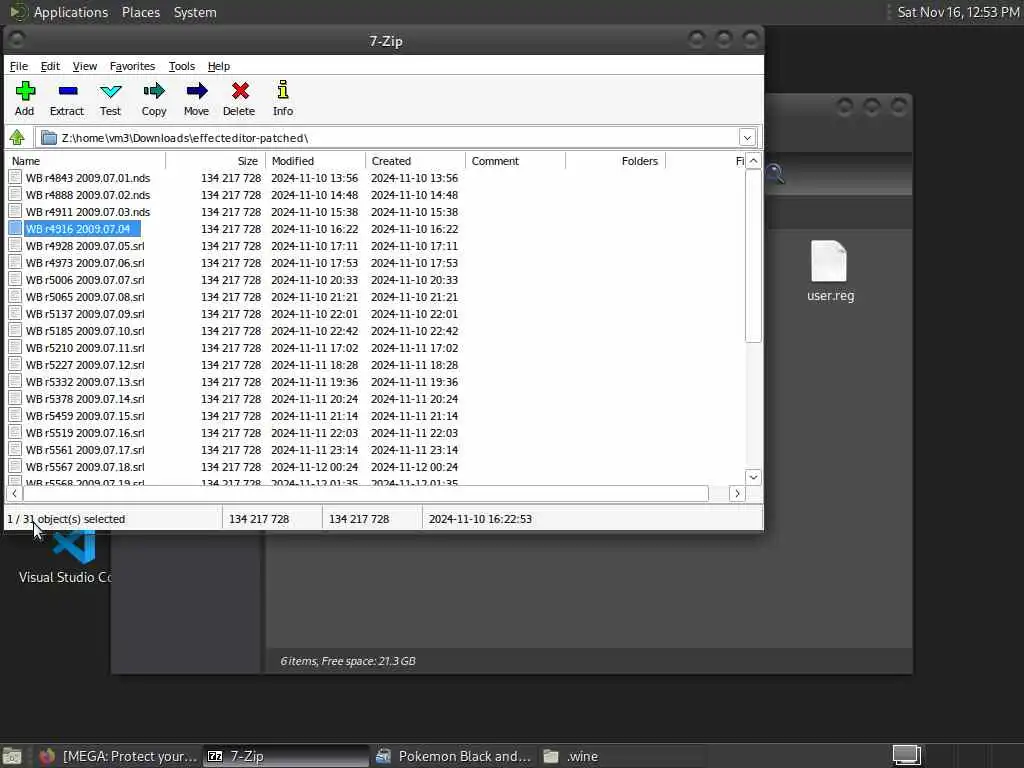Go up one folder with green arrow
1024x768 pixels.
click(x=17, y=138)
